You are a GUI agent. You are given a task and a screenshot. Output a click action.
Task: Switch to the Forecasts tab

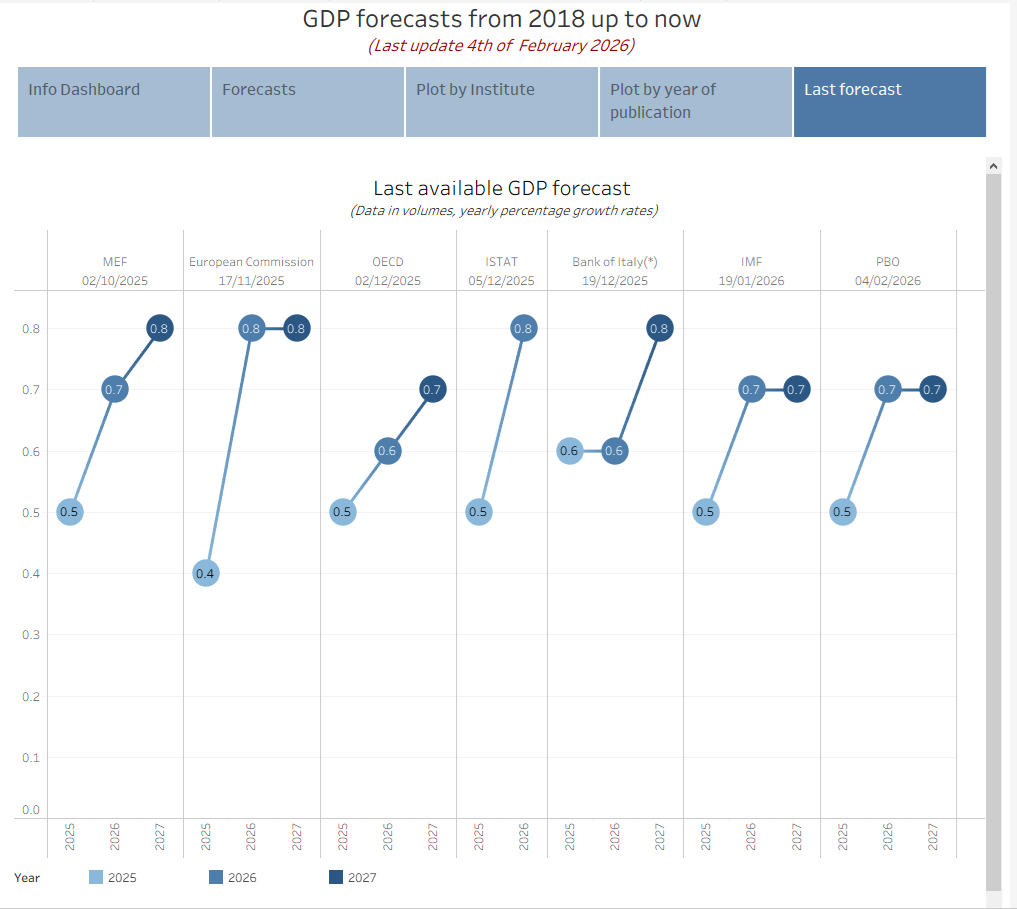[308, 101]
